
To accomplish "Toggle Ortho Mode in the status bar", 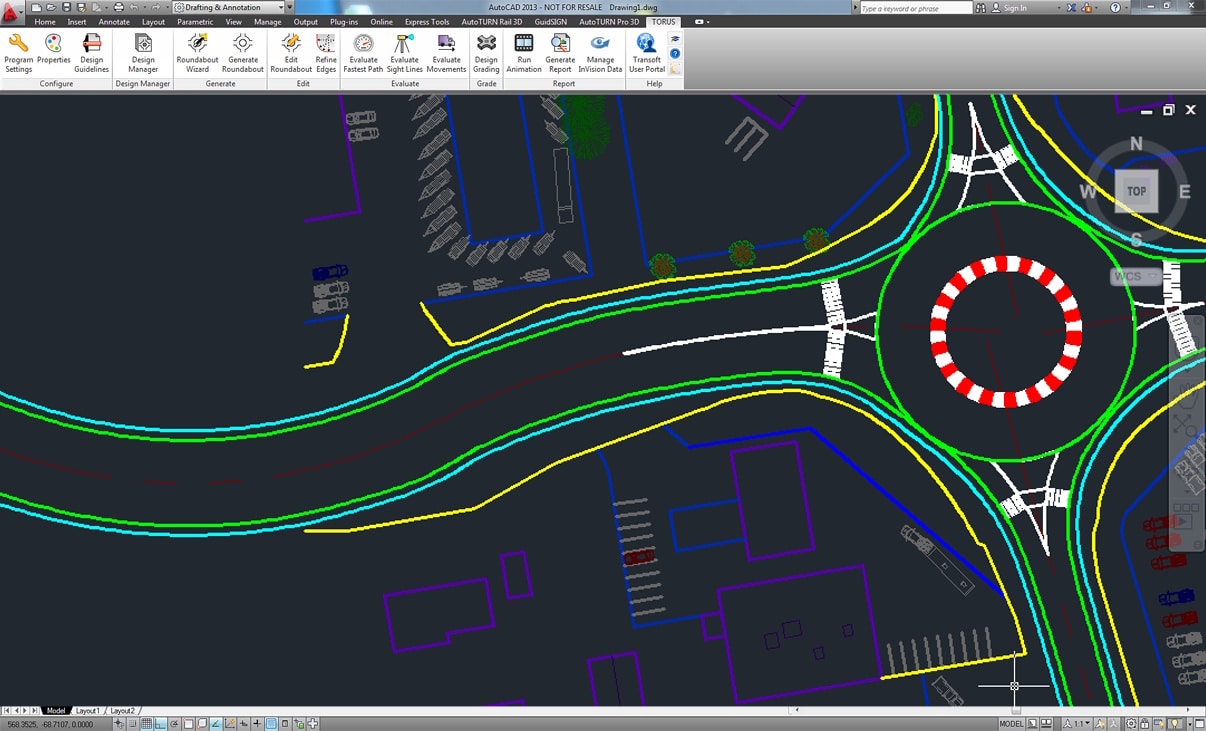I will click(x=161, y=724).
